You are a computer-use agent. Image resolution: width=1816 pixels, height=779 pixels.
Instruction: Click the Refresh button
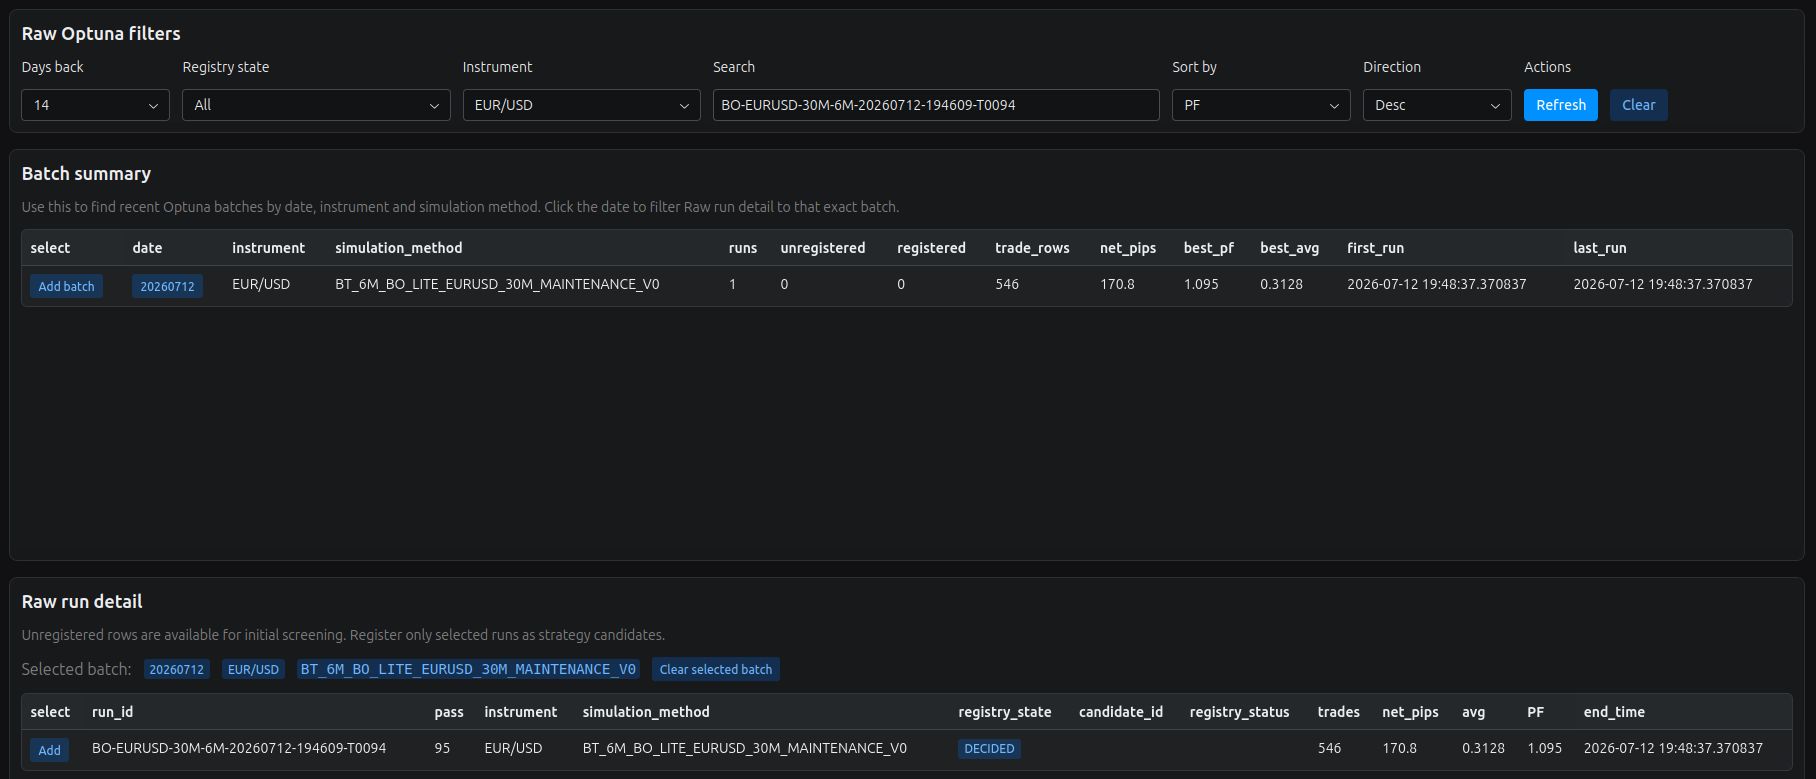(1561, 105)
